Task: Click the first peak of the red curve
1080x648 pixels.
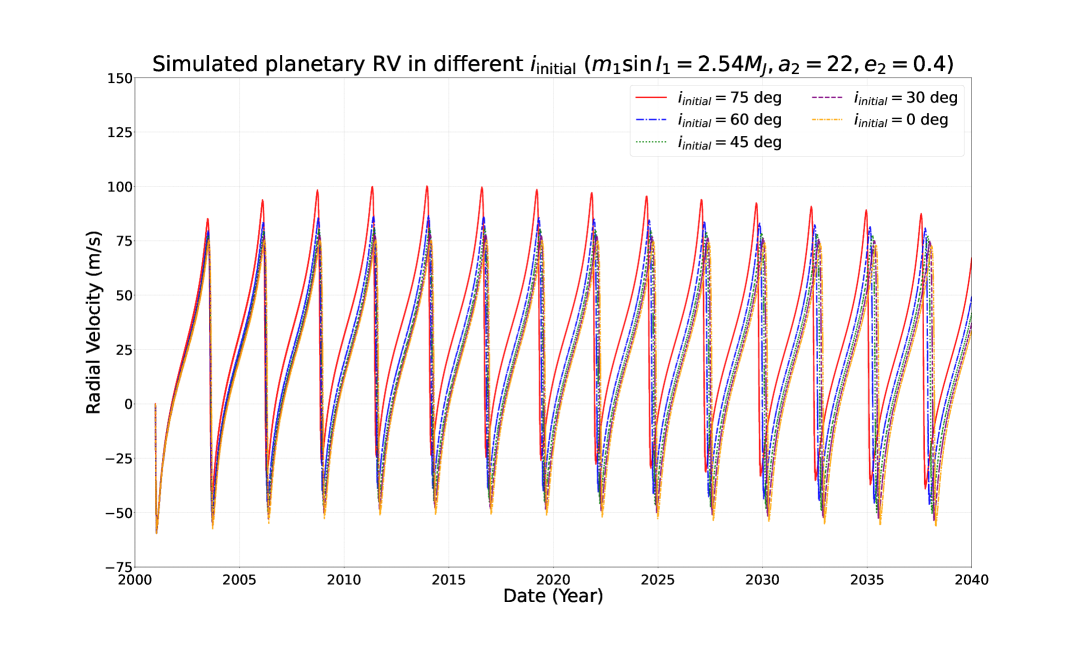Action: tap(208, 219)
